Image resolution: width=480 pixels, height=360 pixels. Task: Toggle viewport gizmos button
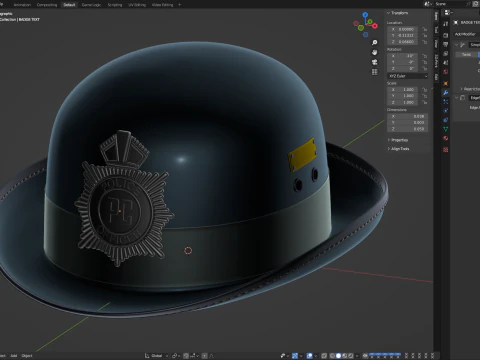point(295,356)
